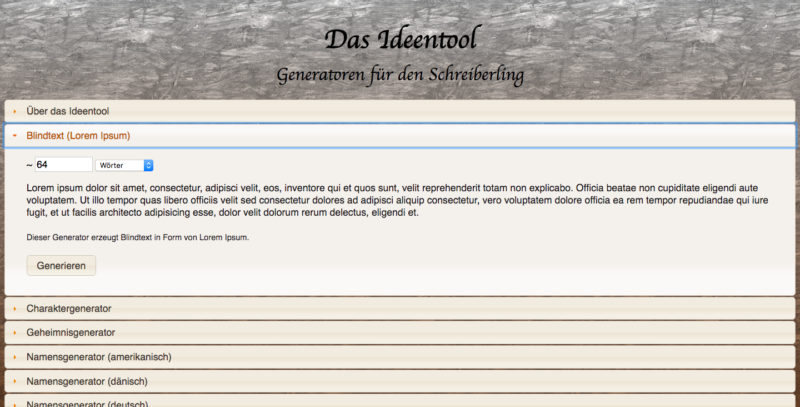Viewport: 800px width, 407px height.
Task: Focus the word count field showing 64
Action: 63,165
